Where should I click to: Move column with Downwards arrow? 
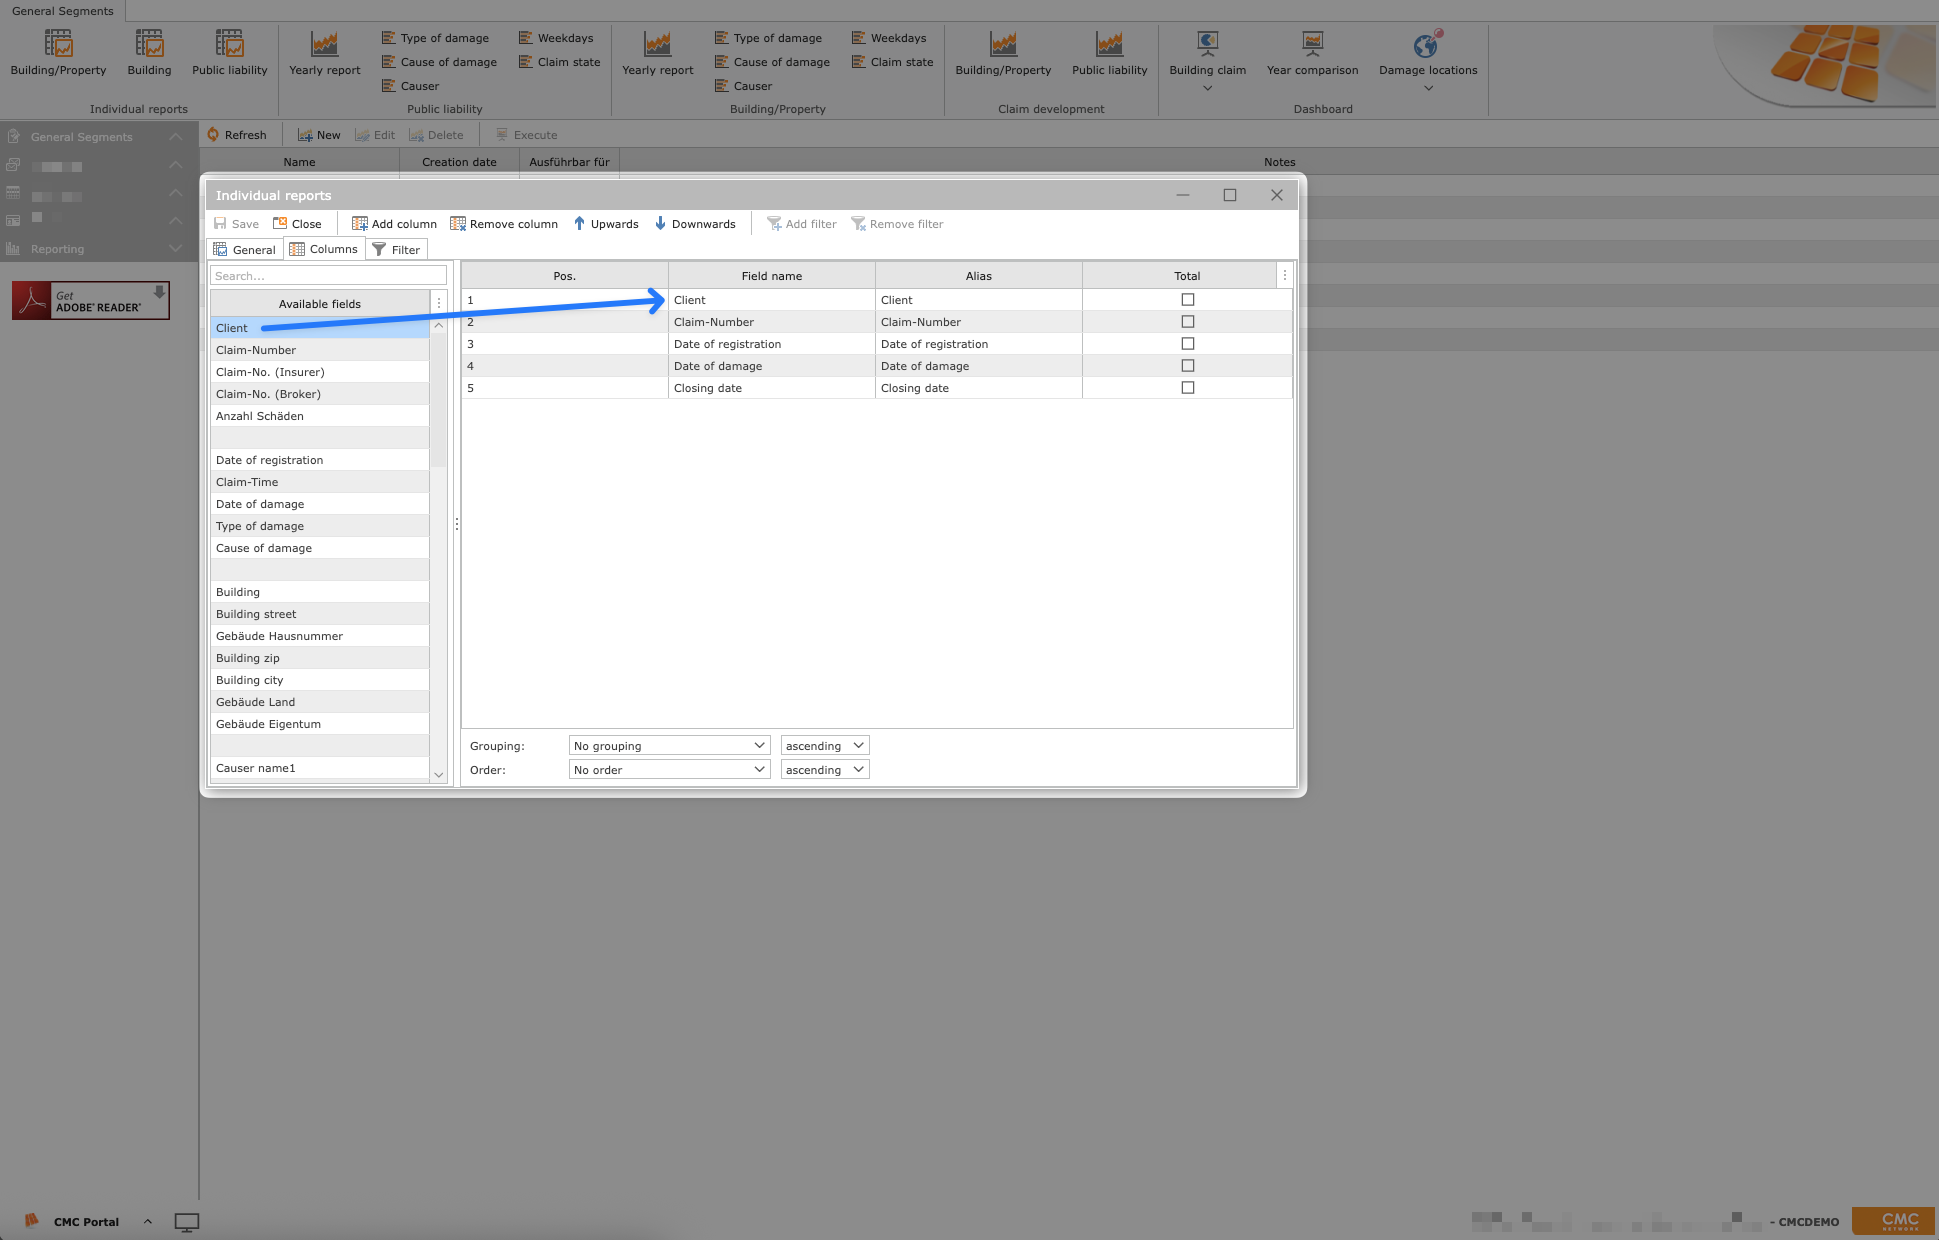pos(660,224)
